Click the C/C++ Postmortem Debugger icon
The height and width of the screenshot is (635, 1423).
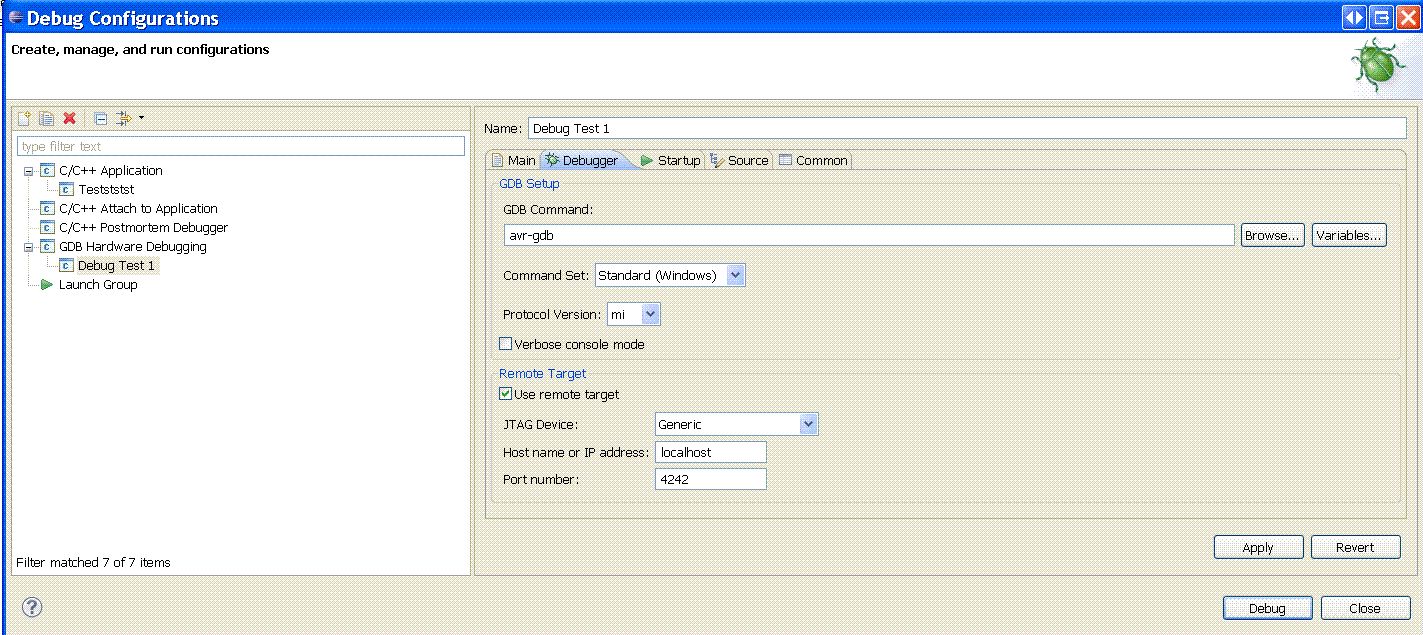(47, 228)
